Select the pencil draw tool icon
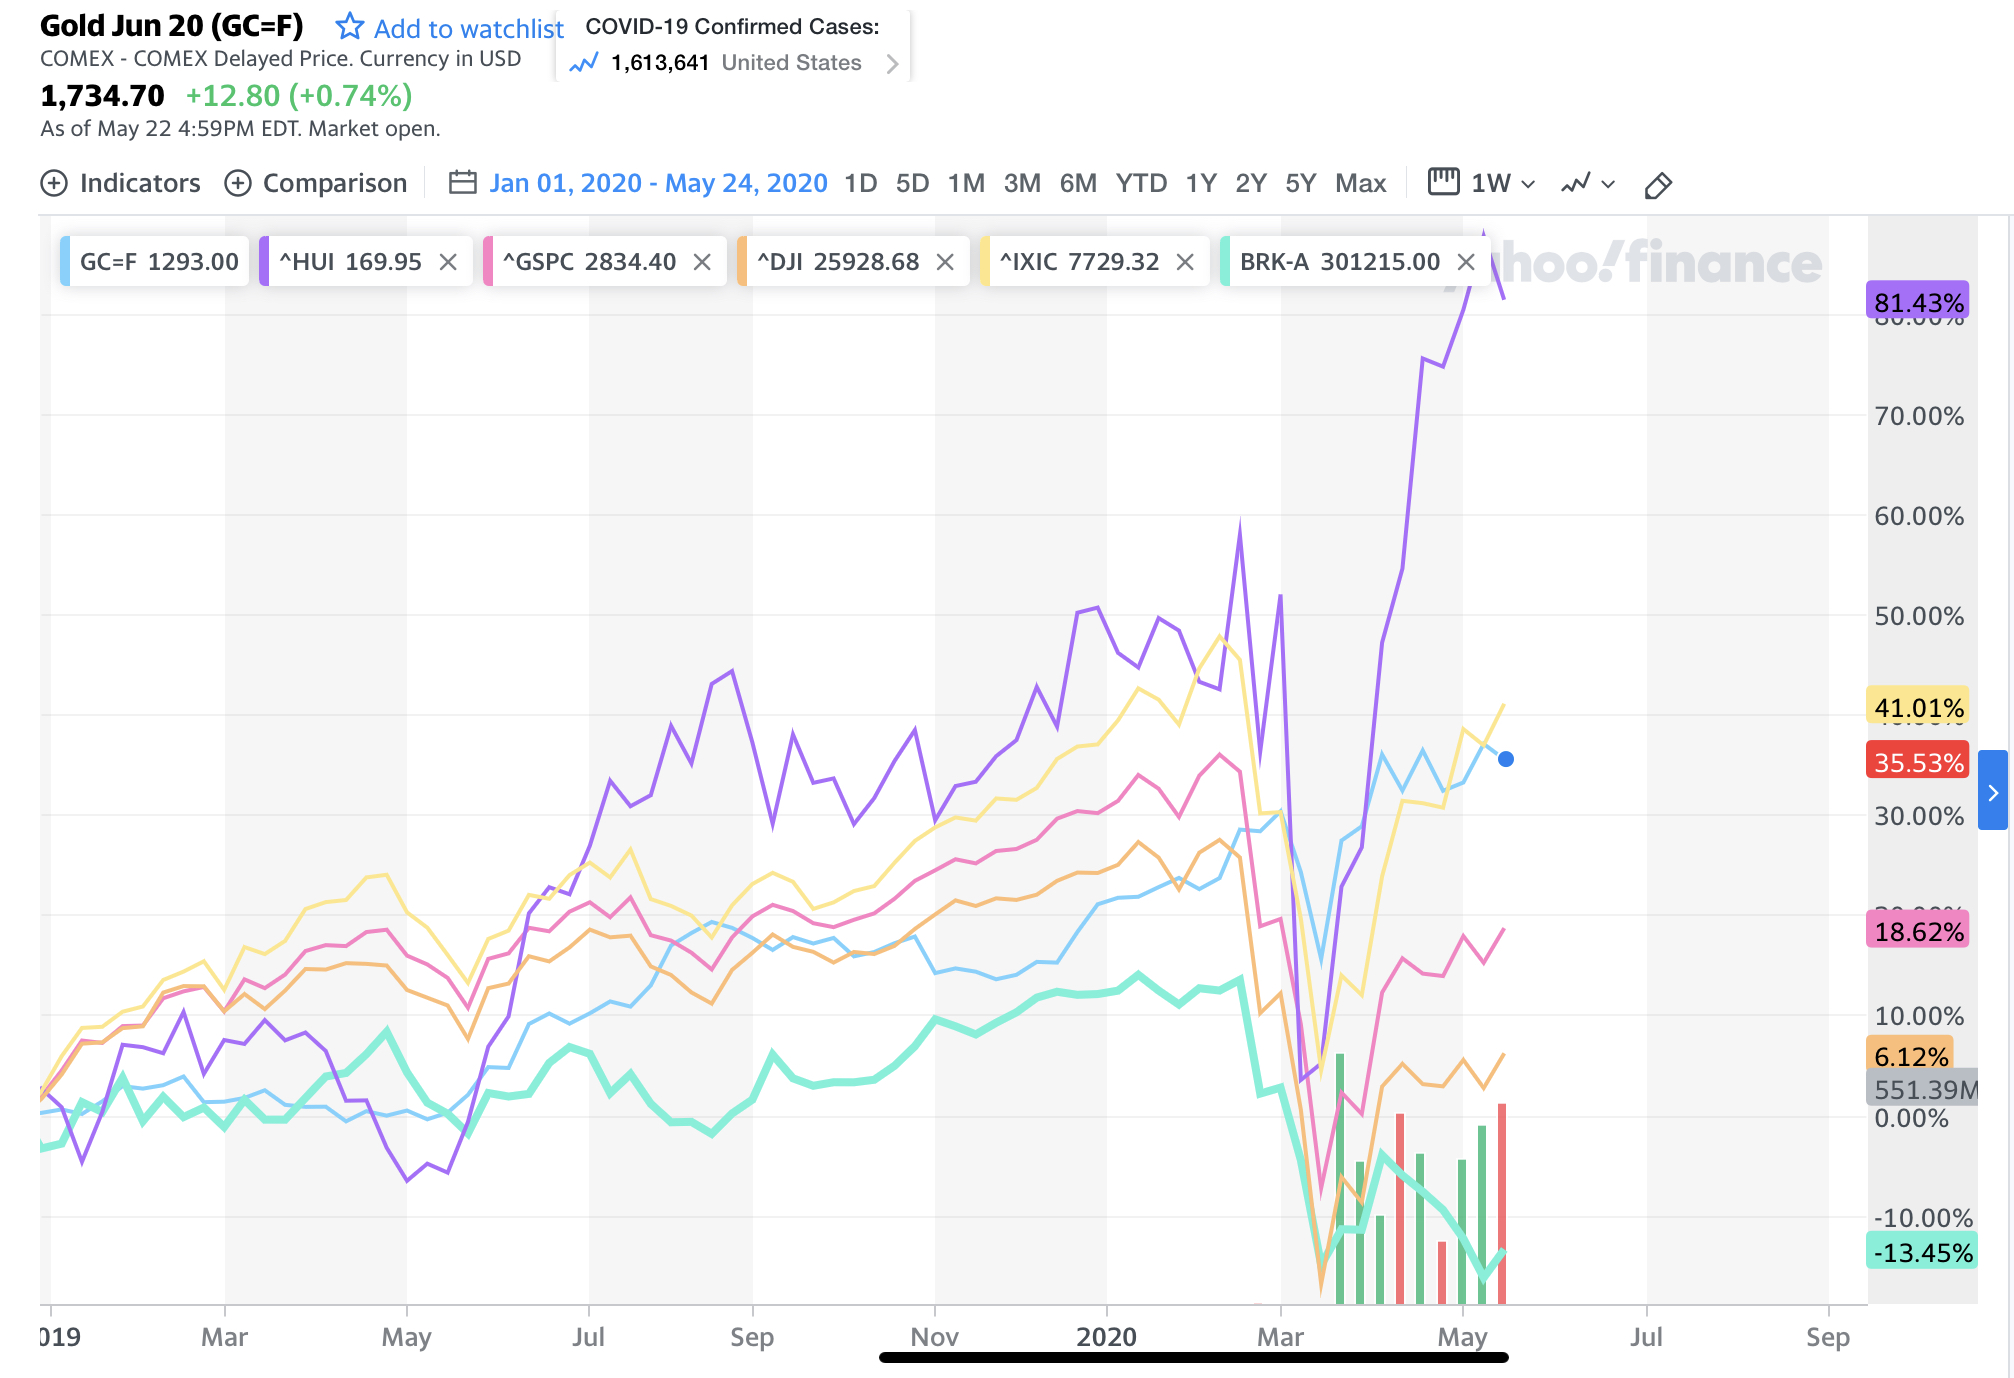 tap(1657, 185)
